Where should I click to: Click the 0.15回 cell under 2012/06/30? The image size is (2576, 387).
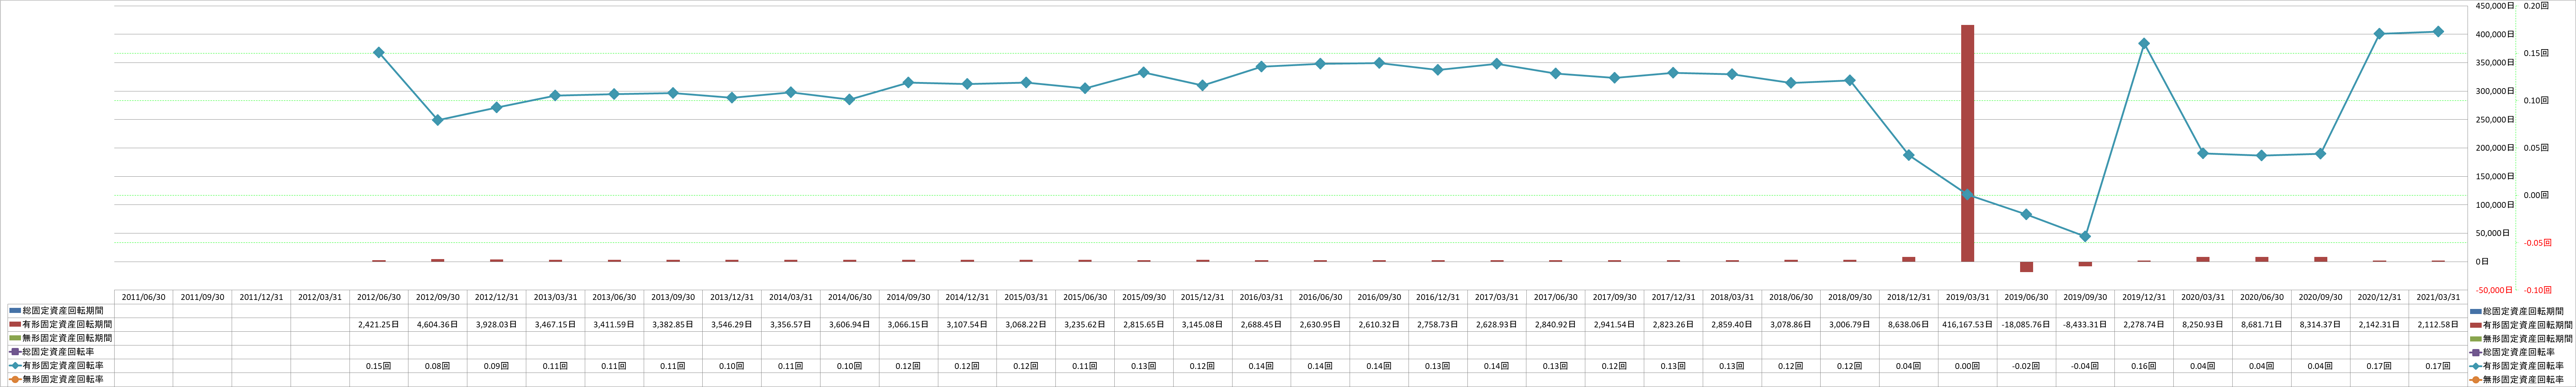pyautogui.click(x=379, y=366)
